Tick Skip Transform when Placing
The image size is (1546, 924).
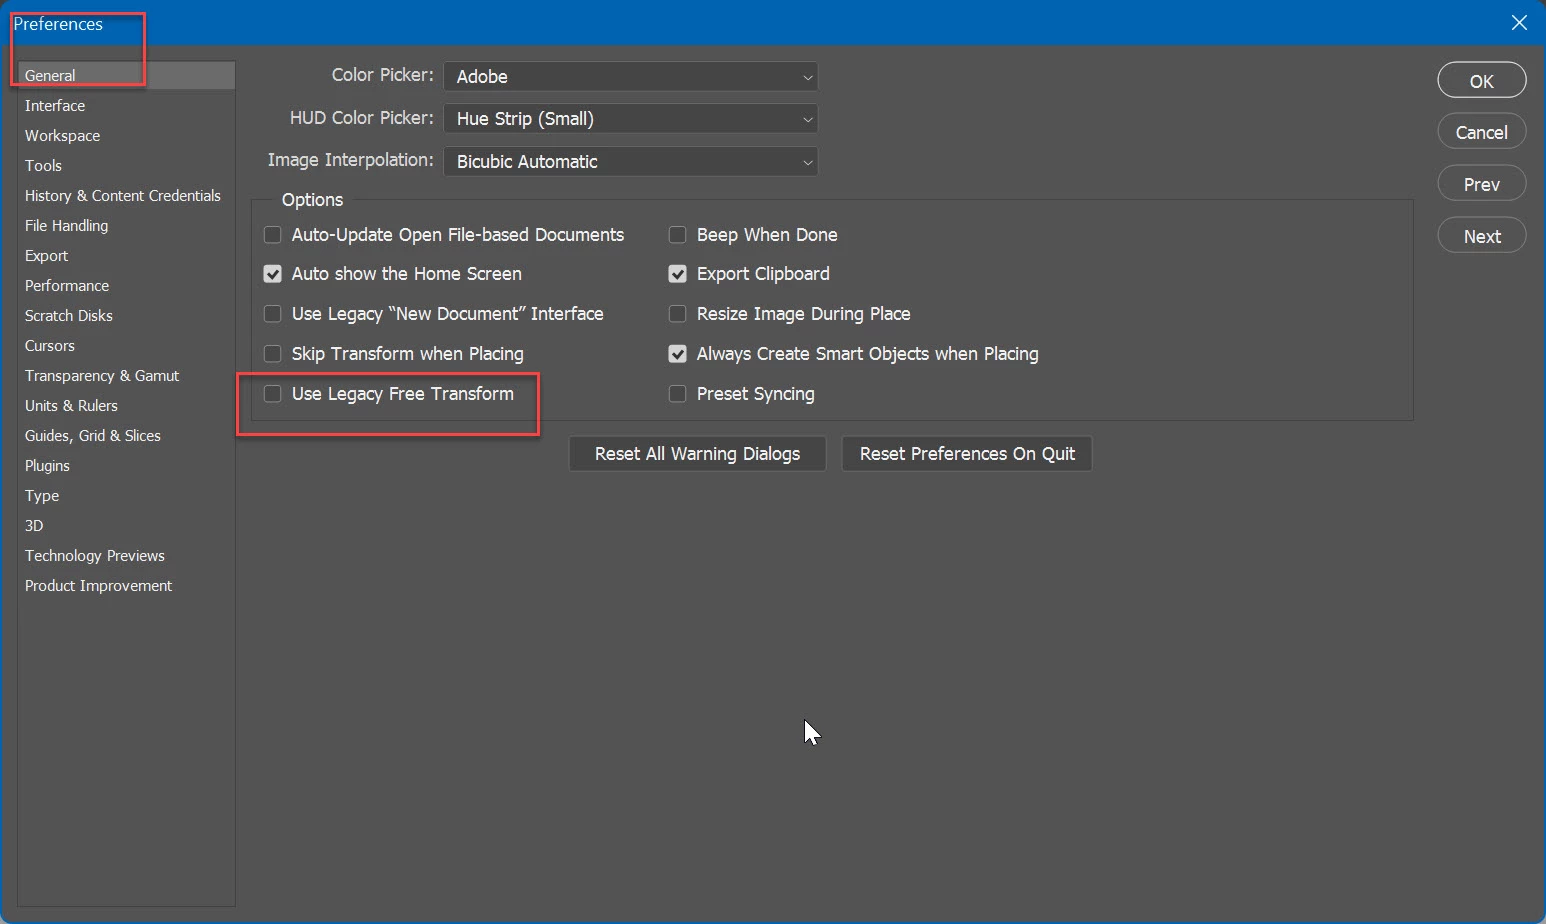[x=272, y=354]
